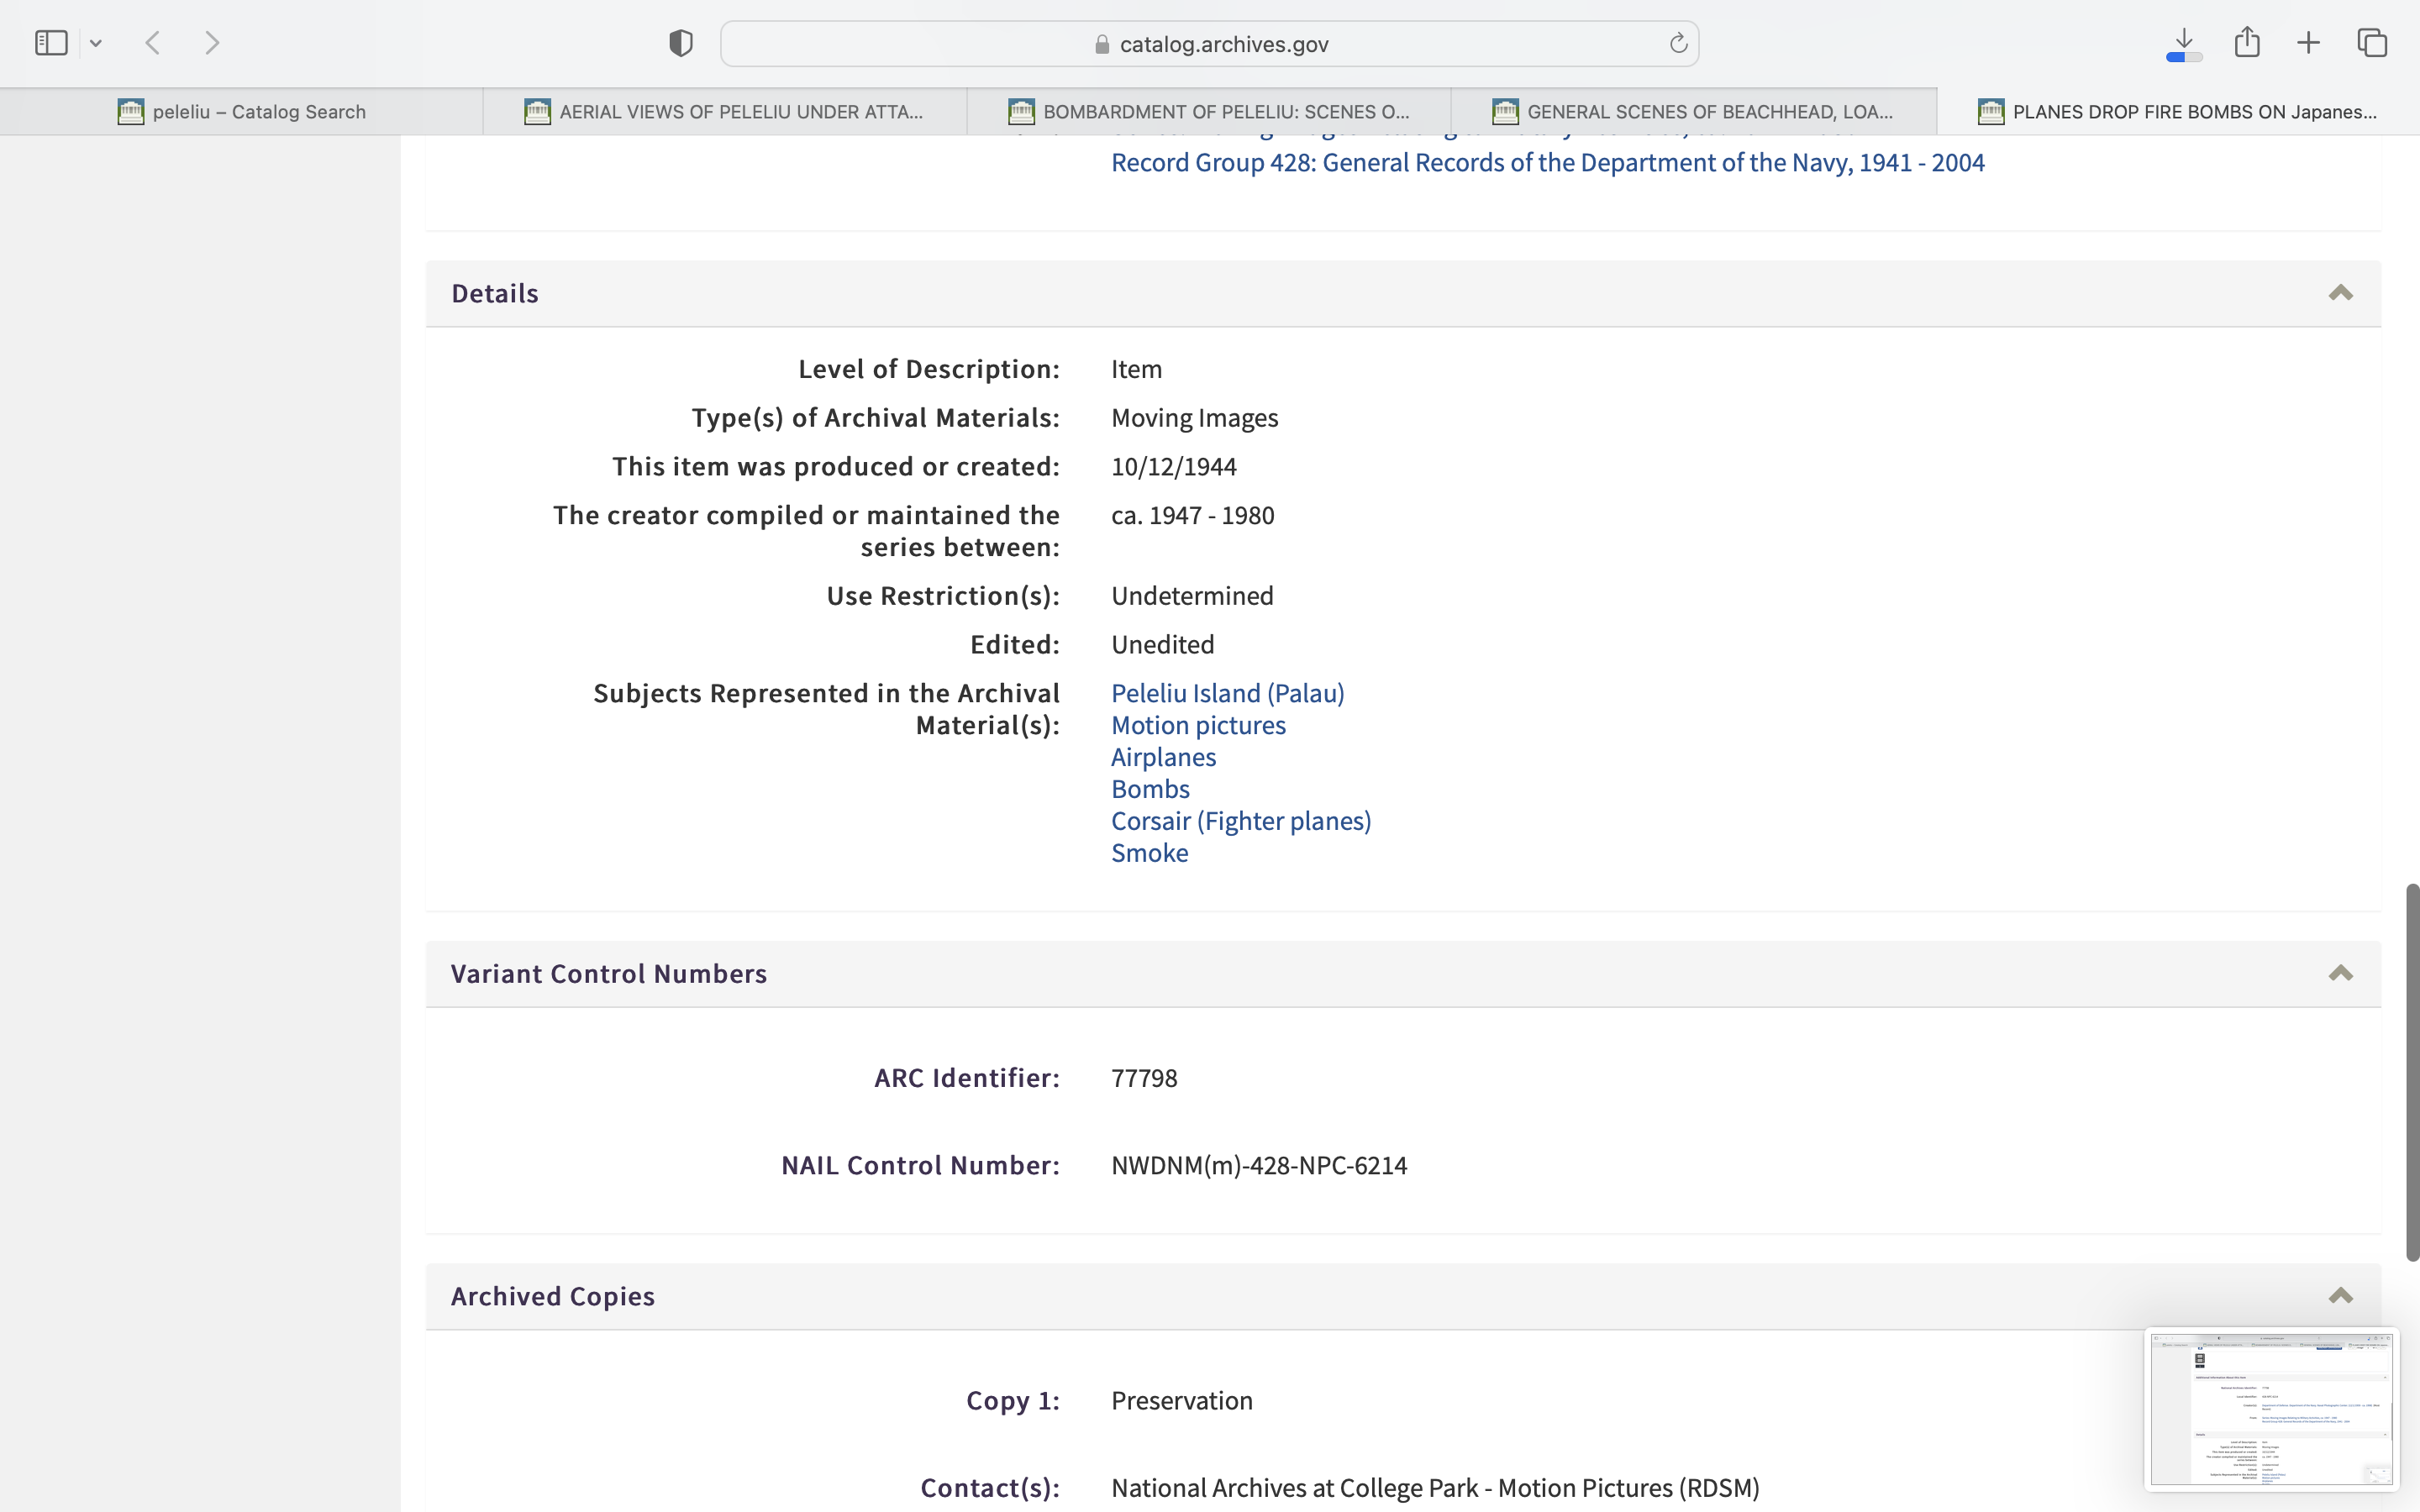Open the Corsair (Fighter planes) subject link

click(1240, 821)
